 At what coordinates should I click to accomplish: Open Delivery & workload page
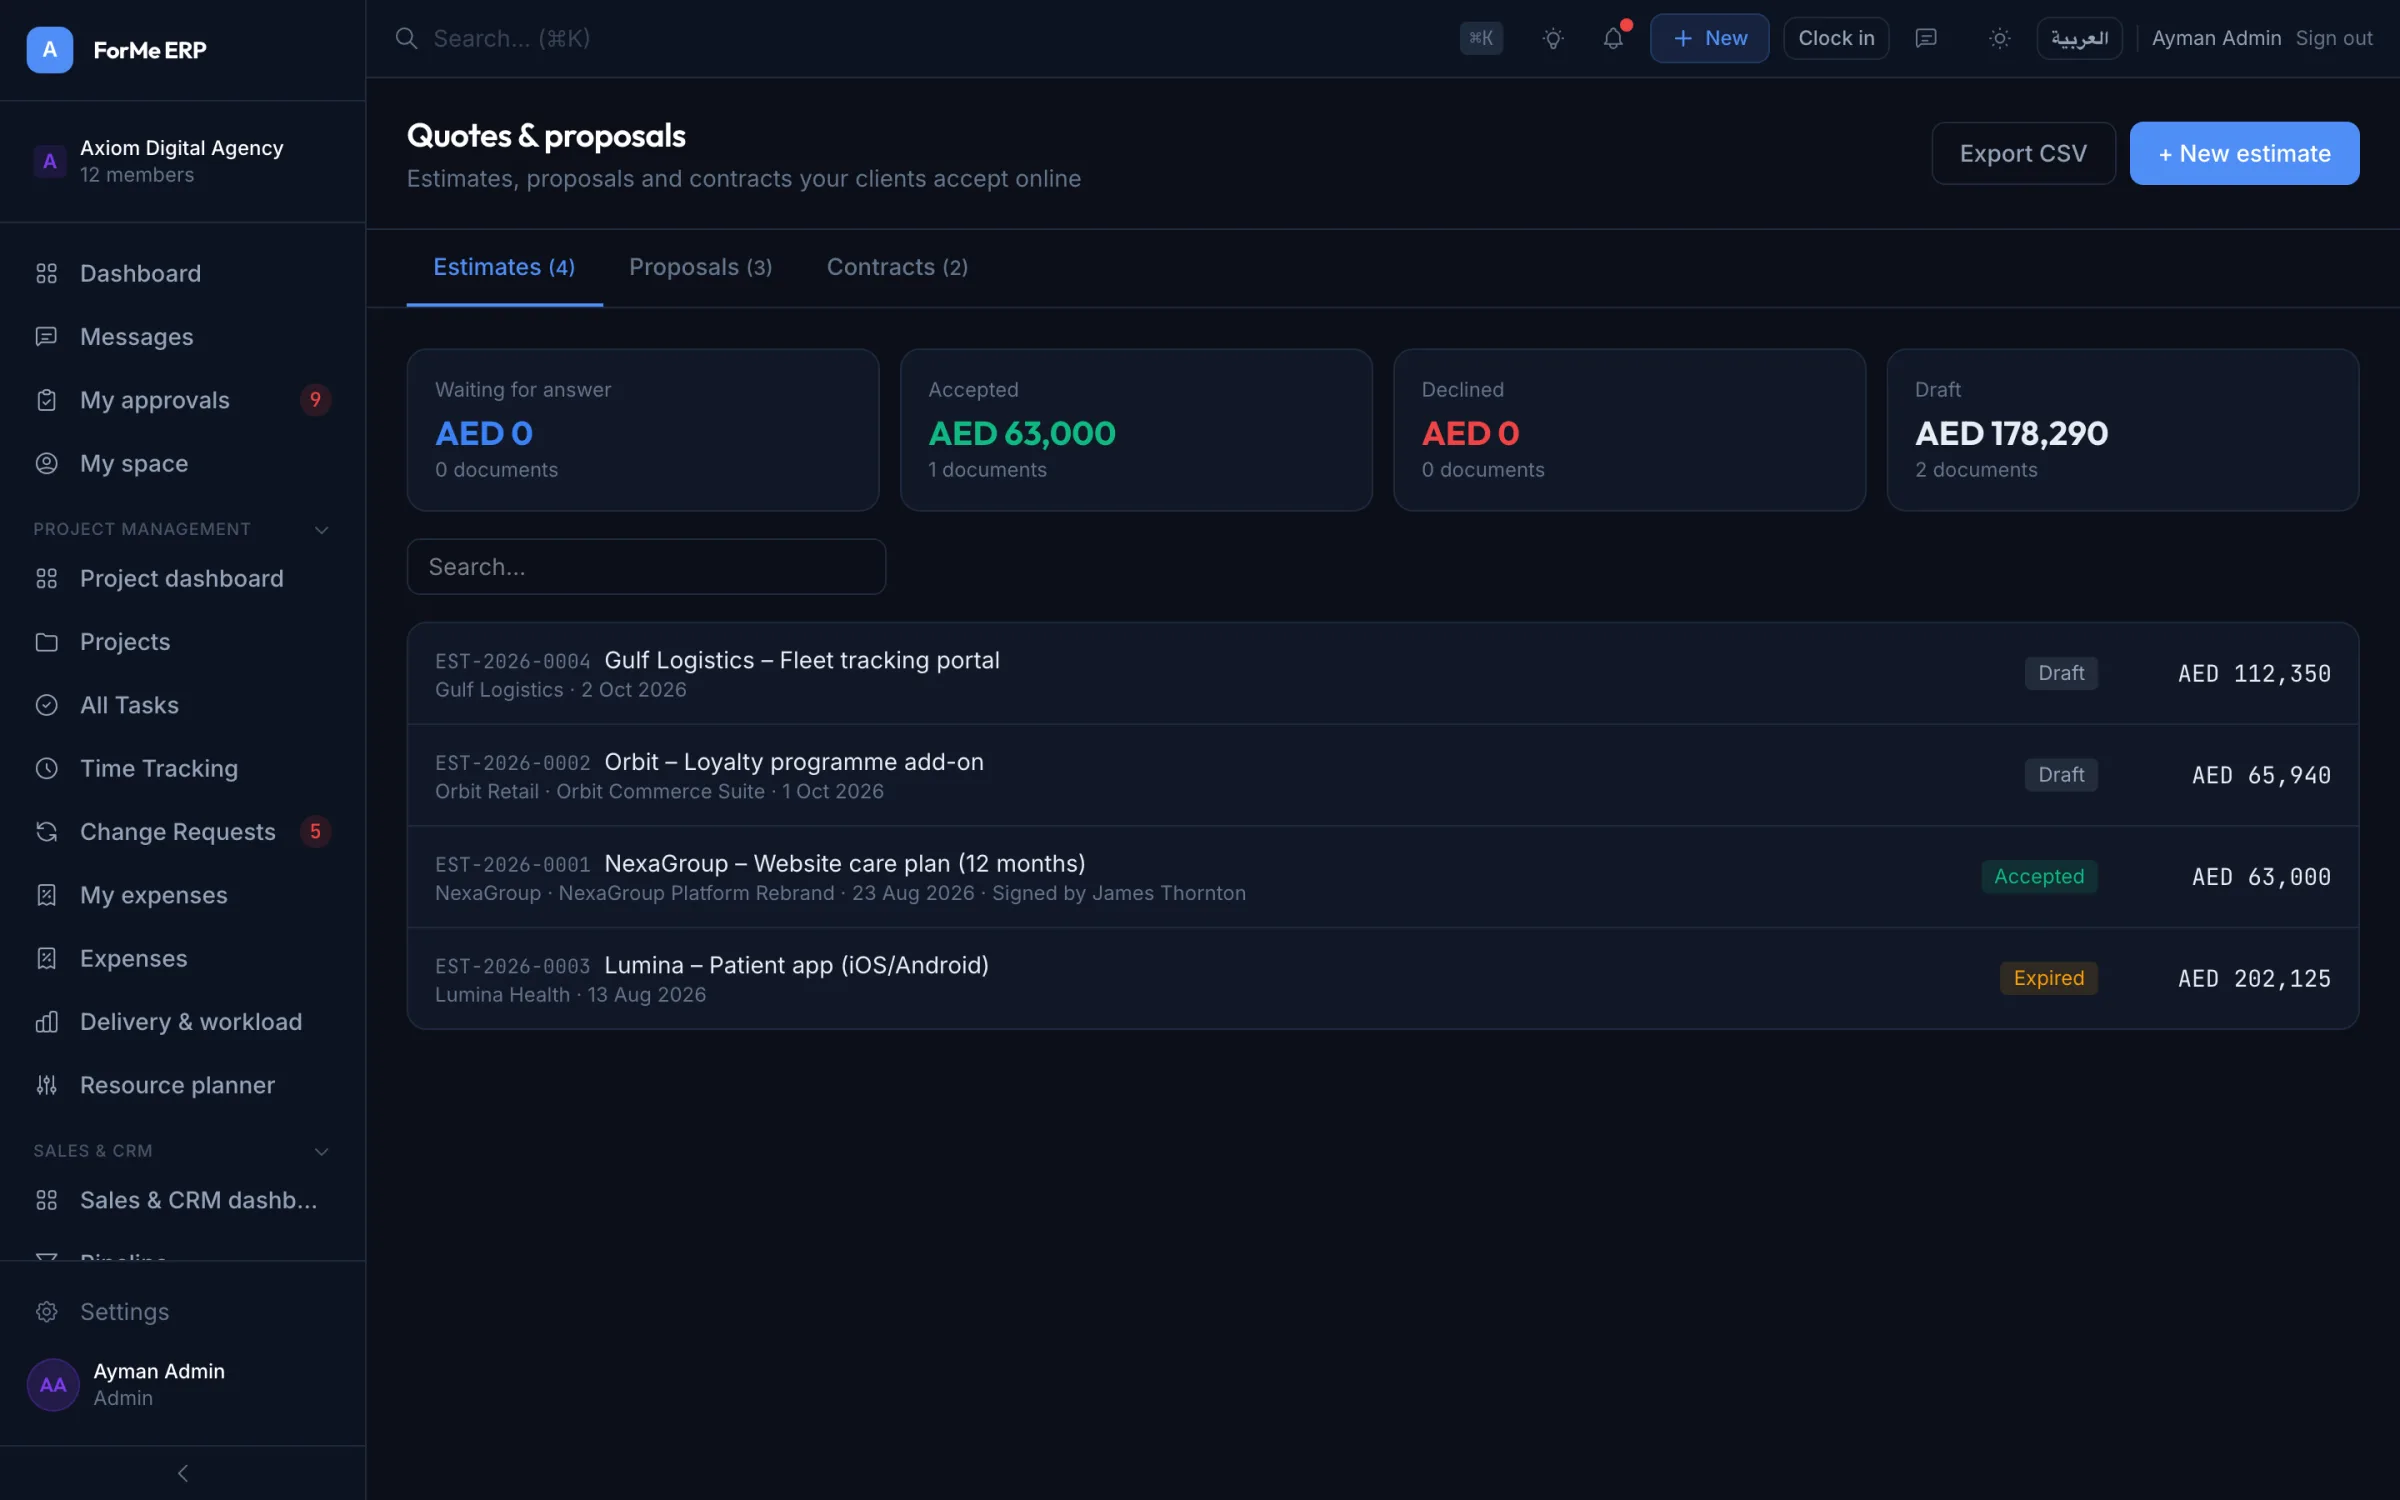(x=182, y=1021)
